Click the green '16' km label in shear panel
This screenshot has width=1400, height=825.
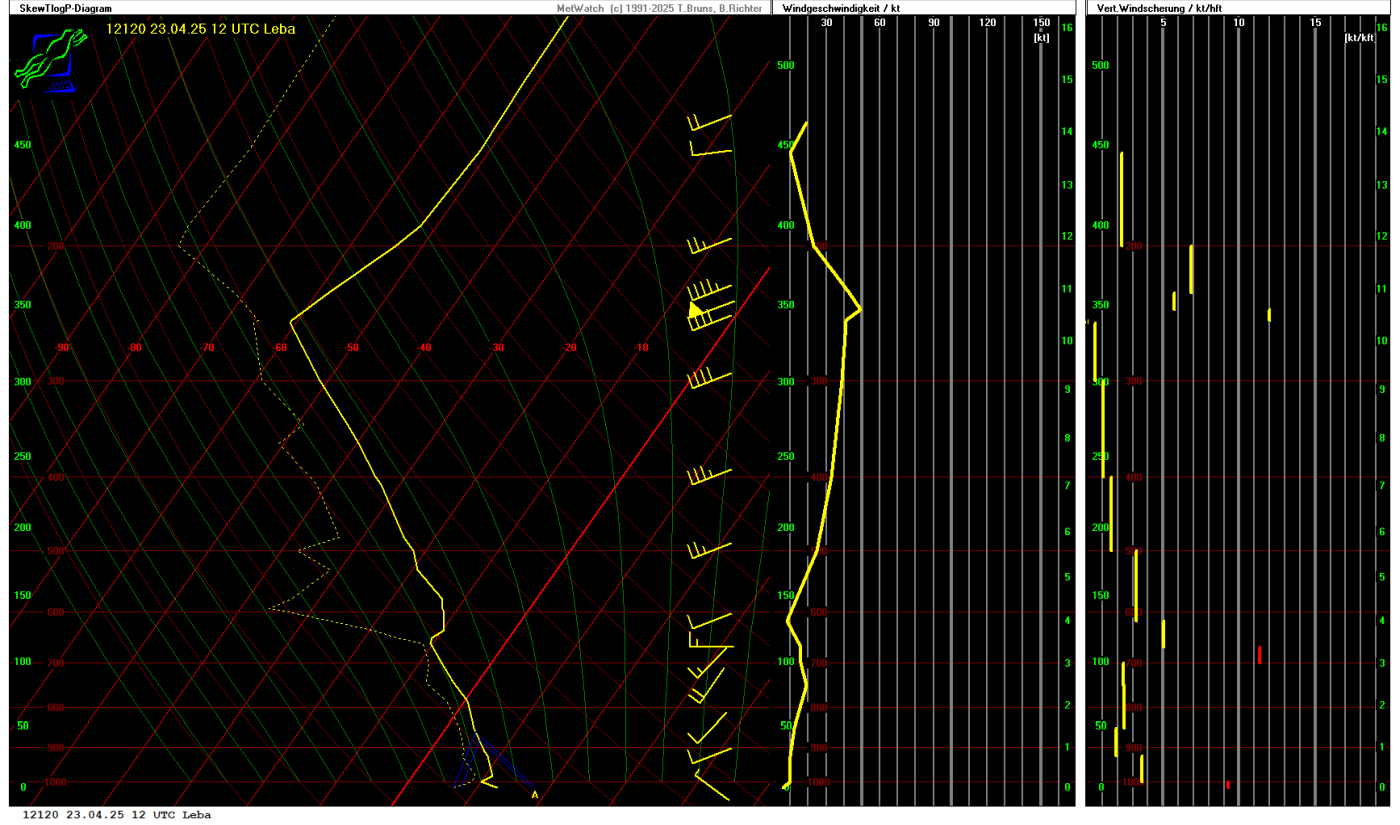click(x=1381, y=27)
